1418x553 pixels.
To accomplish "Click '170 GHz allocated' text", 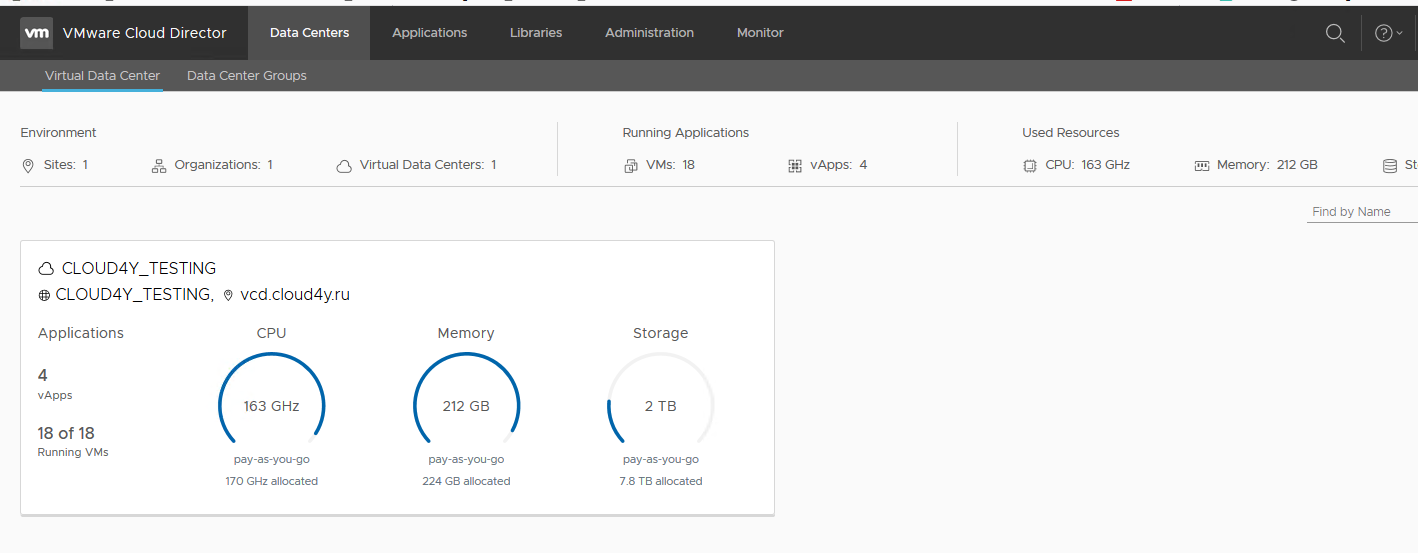I will [x=272, y=481].
